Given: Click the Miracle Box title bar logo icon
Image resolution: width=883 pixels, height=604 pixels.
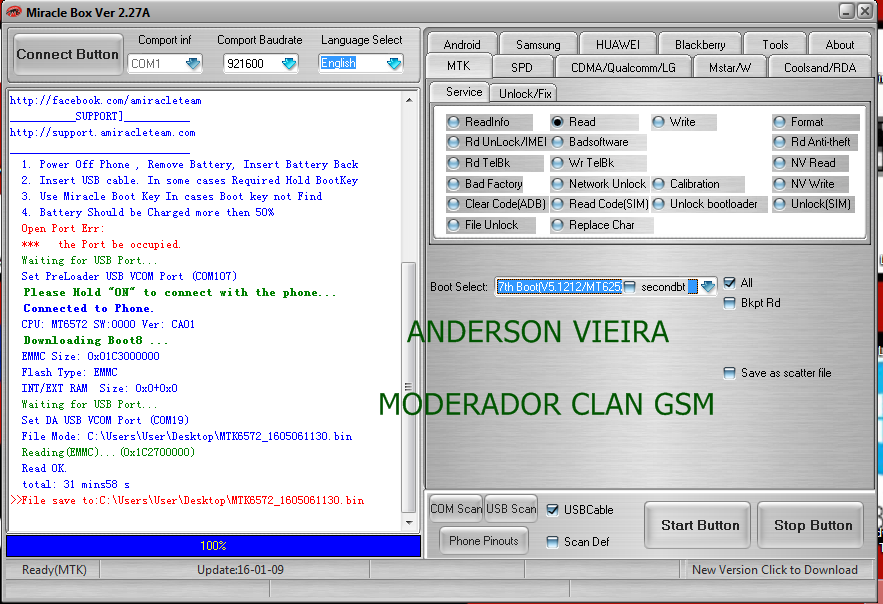Looking at the screenshot, I should [14, 12].
